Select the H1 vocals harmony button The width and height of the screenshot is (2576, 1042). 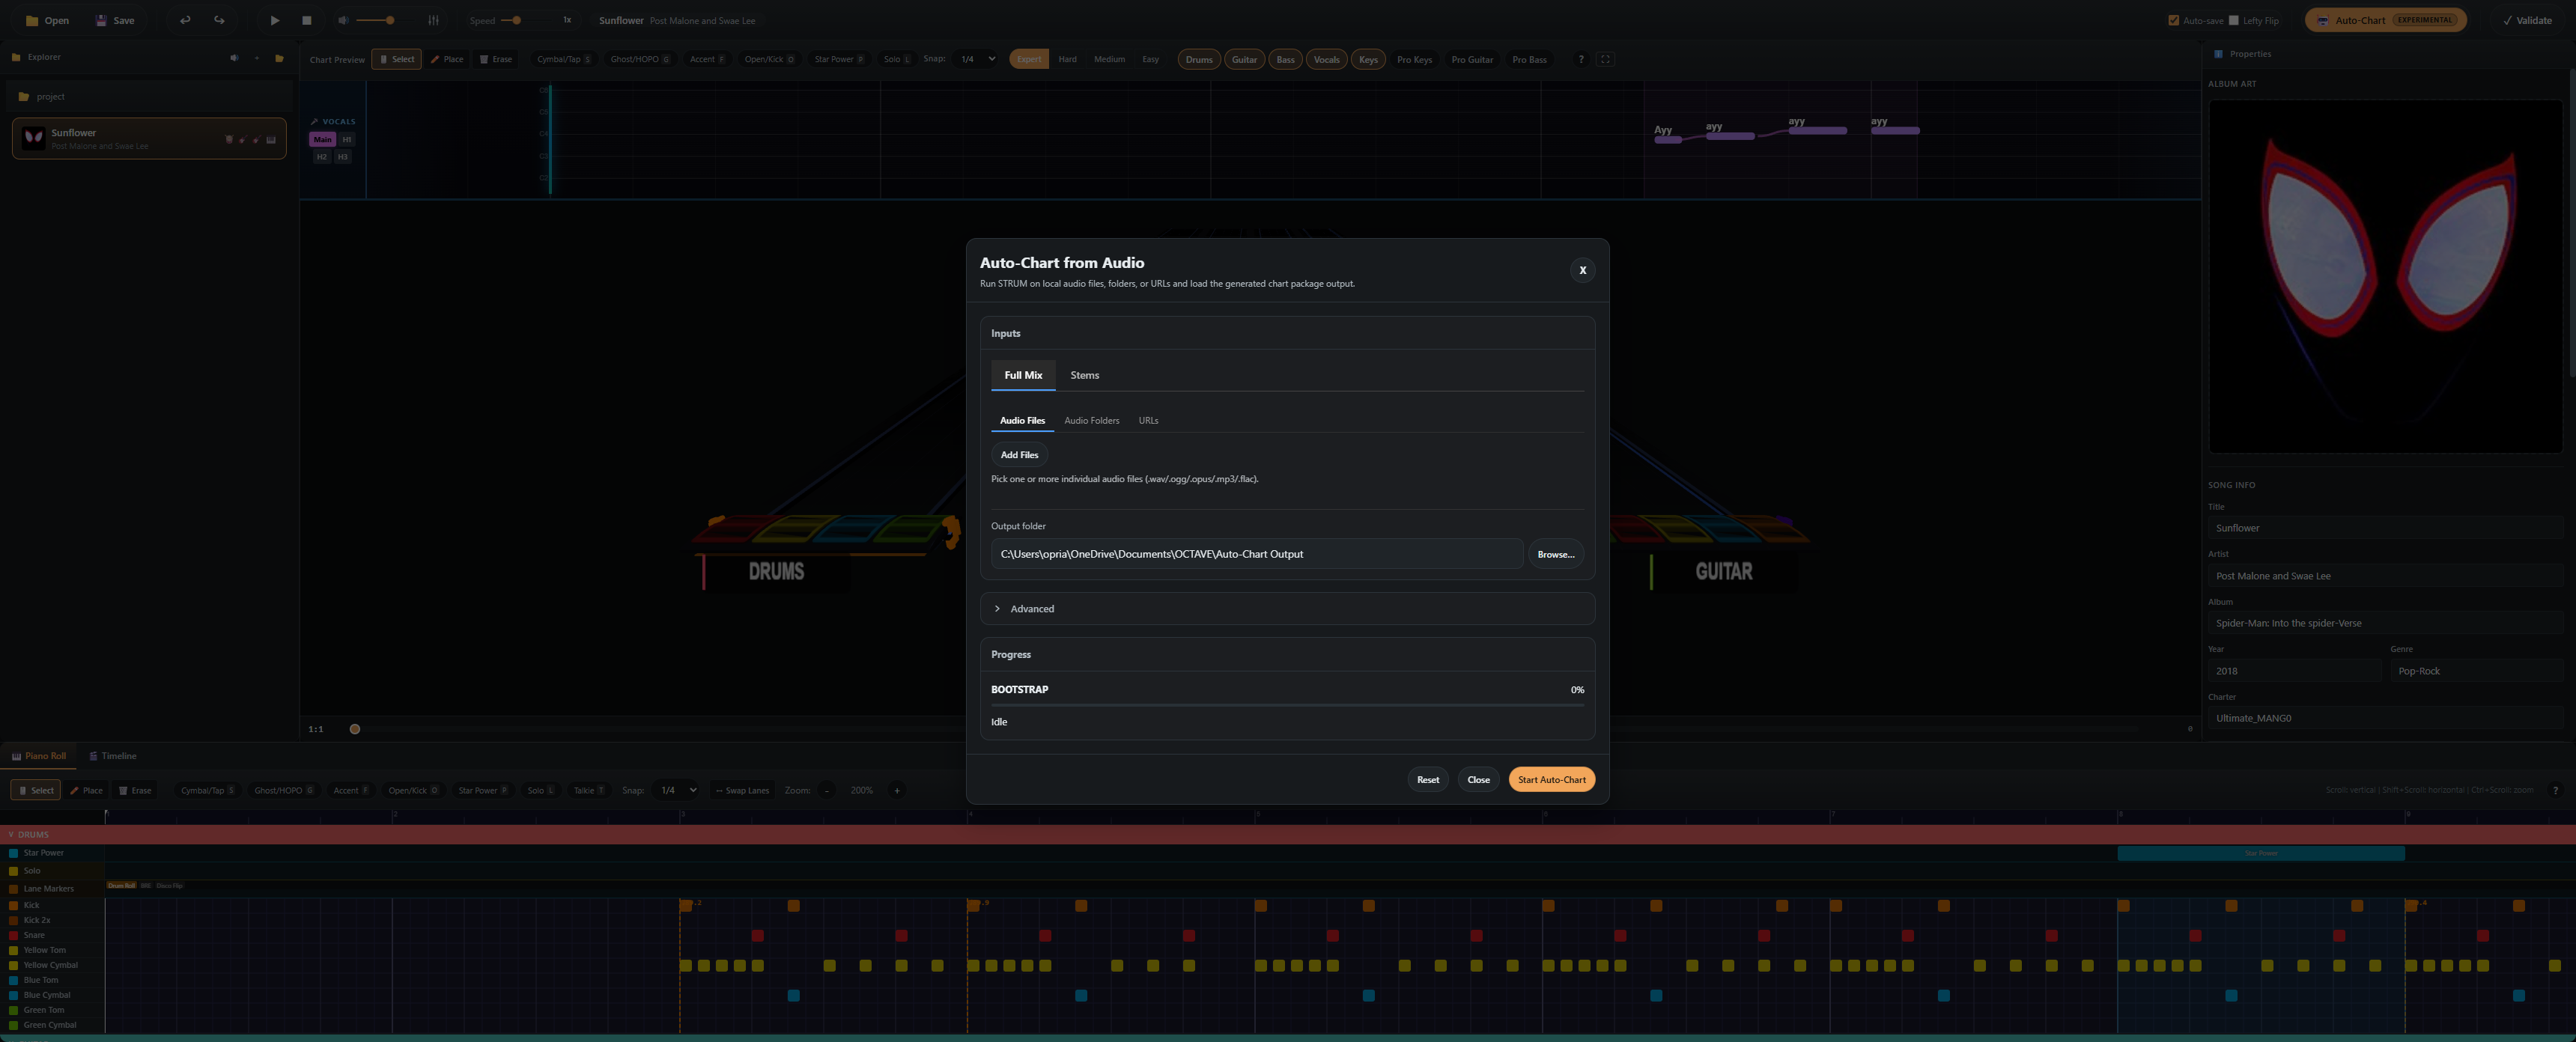(x=347, y=139)
